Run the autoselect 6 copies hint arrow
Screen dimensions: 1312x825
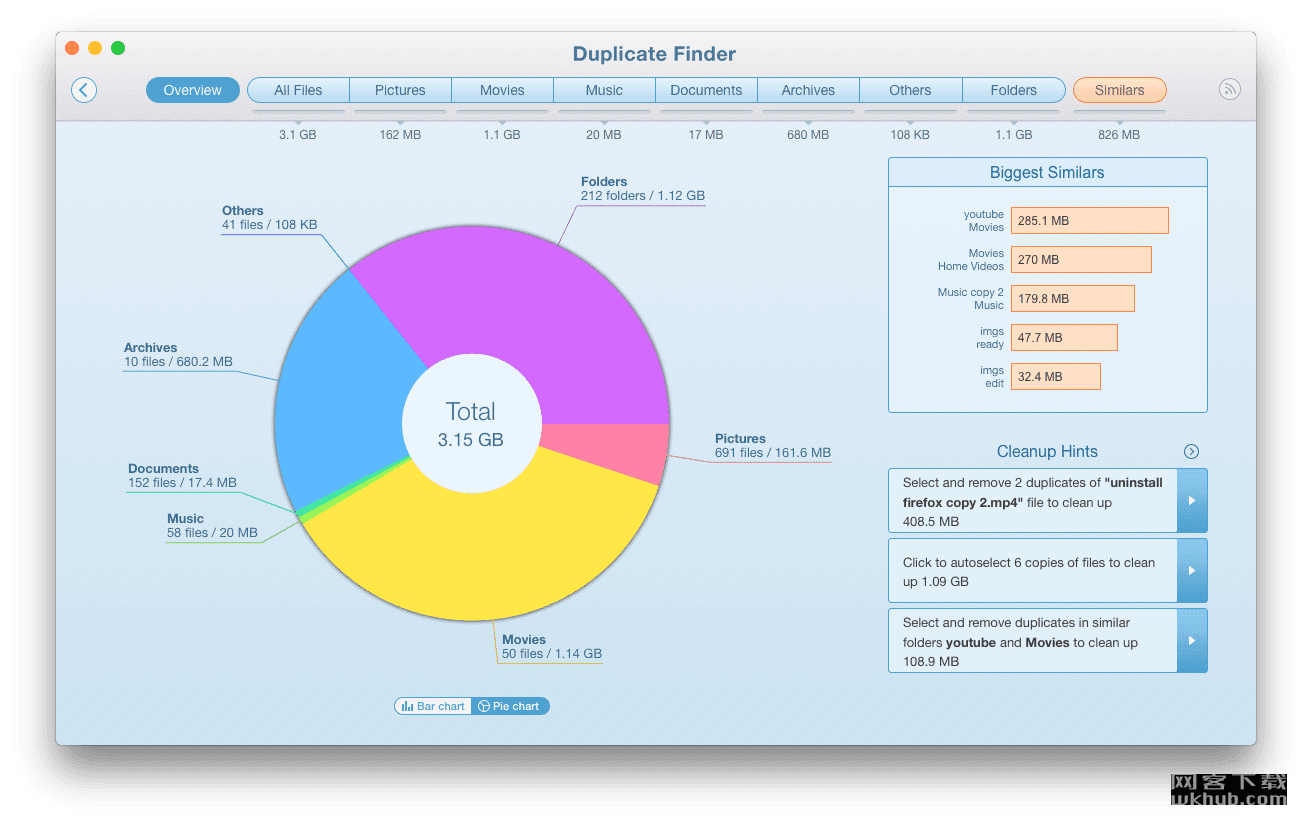(1192, 571)
